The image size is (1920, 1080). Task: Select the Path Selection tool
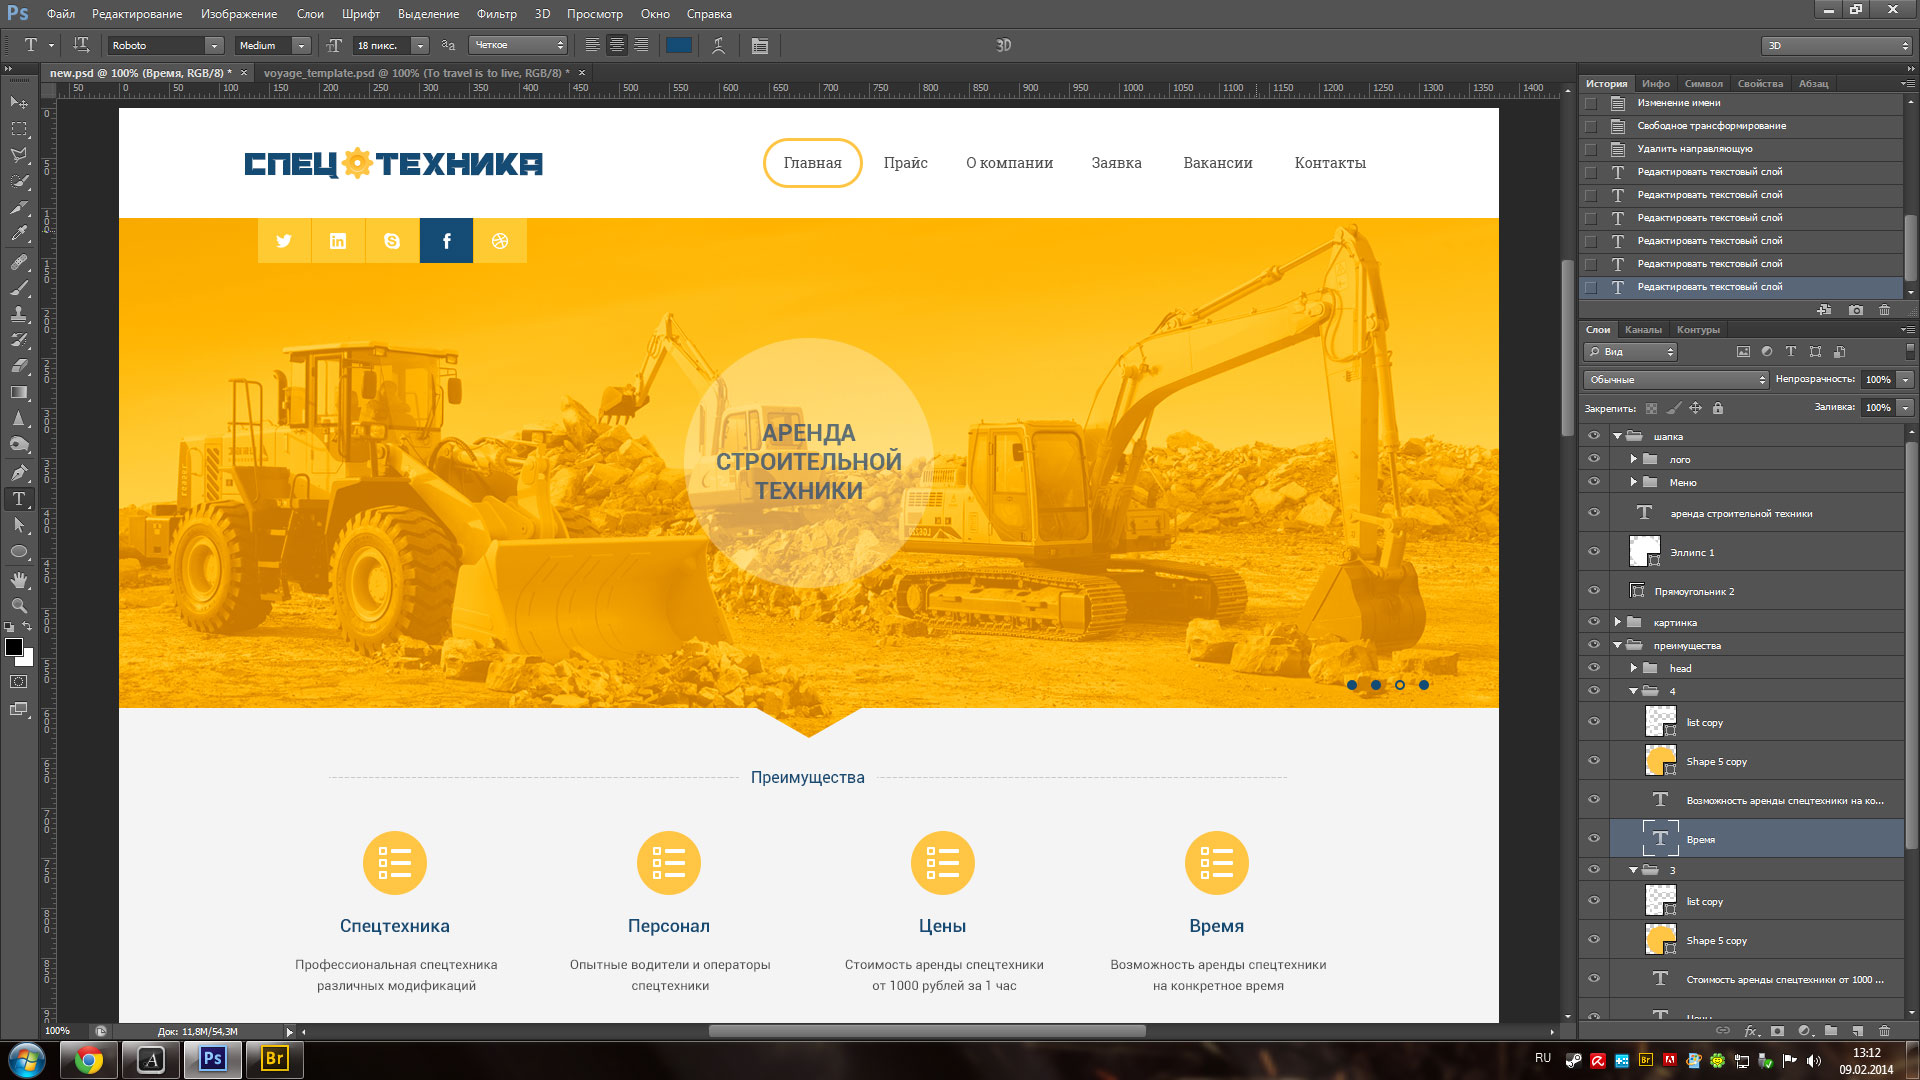(18, 525)
